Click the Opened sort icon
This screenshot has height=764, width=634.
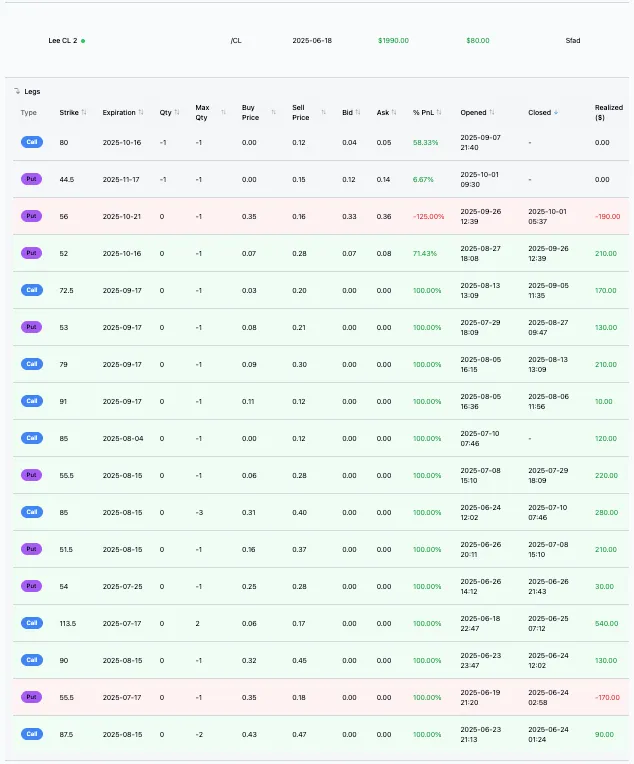point(492,113)
